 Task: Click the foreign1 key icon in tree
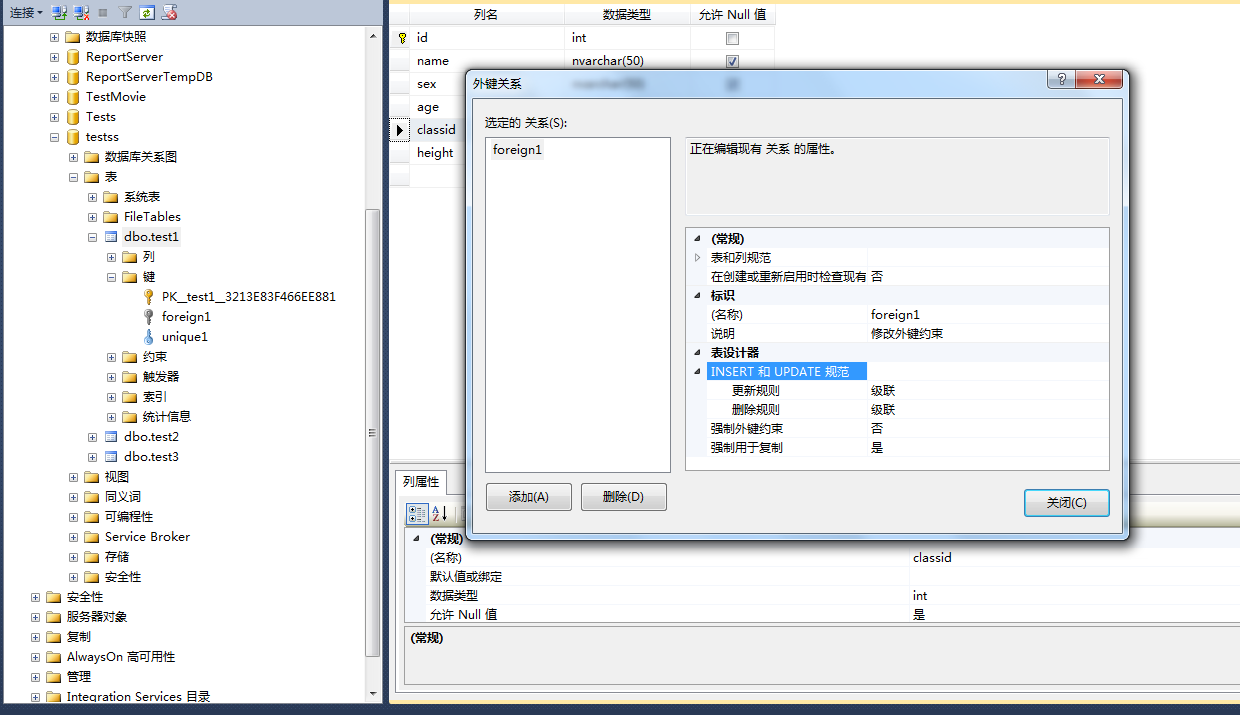[149, 317]
